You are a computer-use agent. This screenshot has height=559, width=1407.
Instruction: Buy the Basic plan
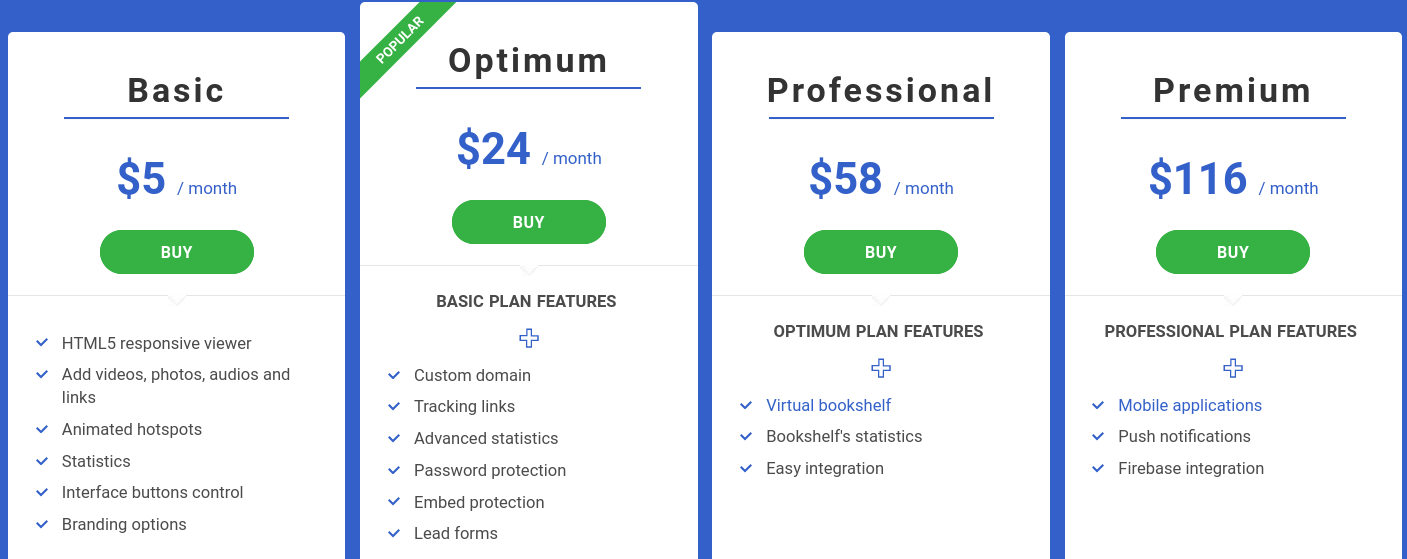coord(177,252)
